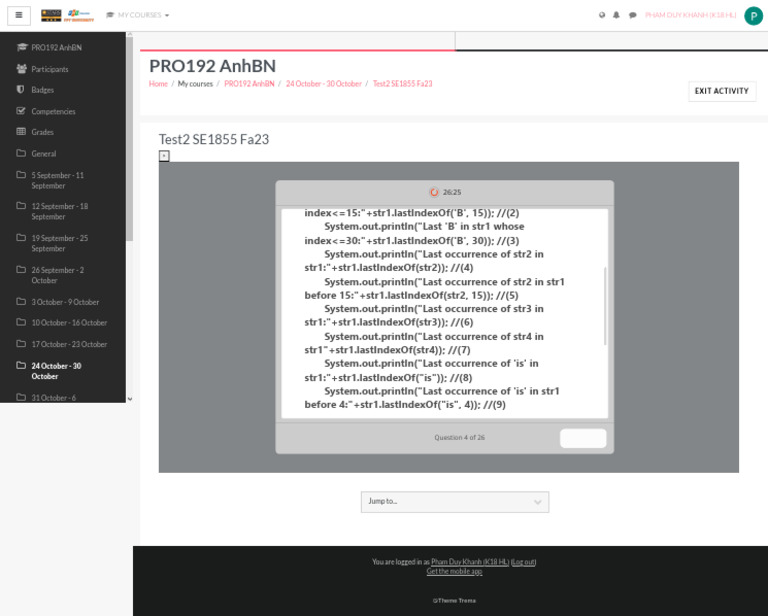Open the messages chat bubble icon
Screen dimensions: 768x616
632,15
